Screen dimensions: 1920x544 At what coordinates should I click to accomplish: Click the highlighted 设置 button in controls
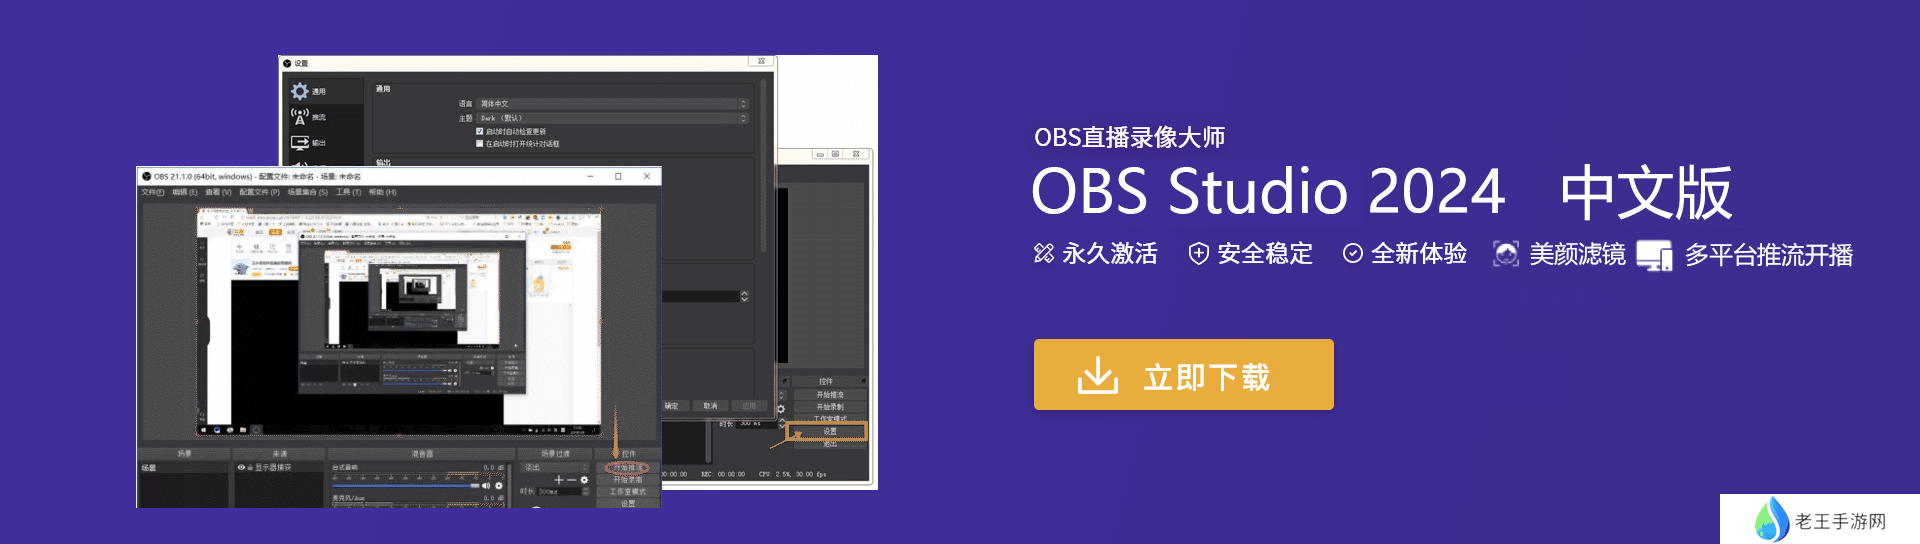coord(829,431)
